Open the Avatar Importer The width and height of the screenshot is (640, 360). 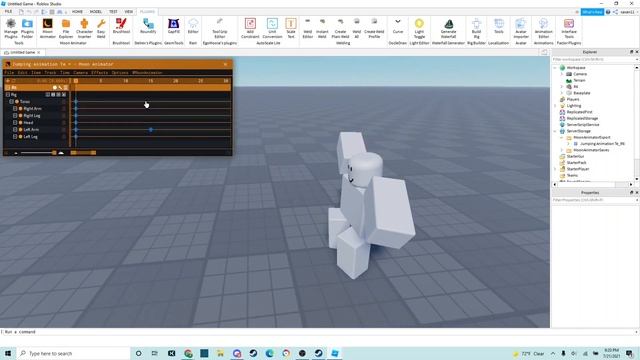tap(521, 29)
